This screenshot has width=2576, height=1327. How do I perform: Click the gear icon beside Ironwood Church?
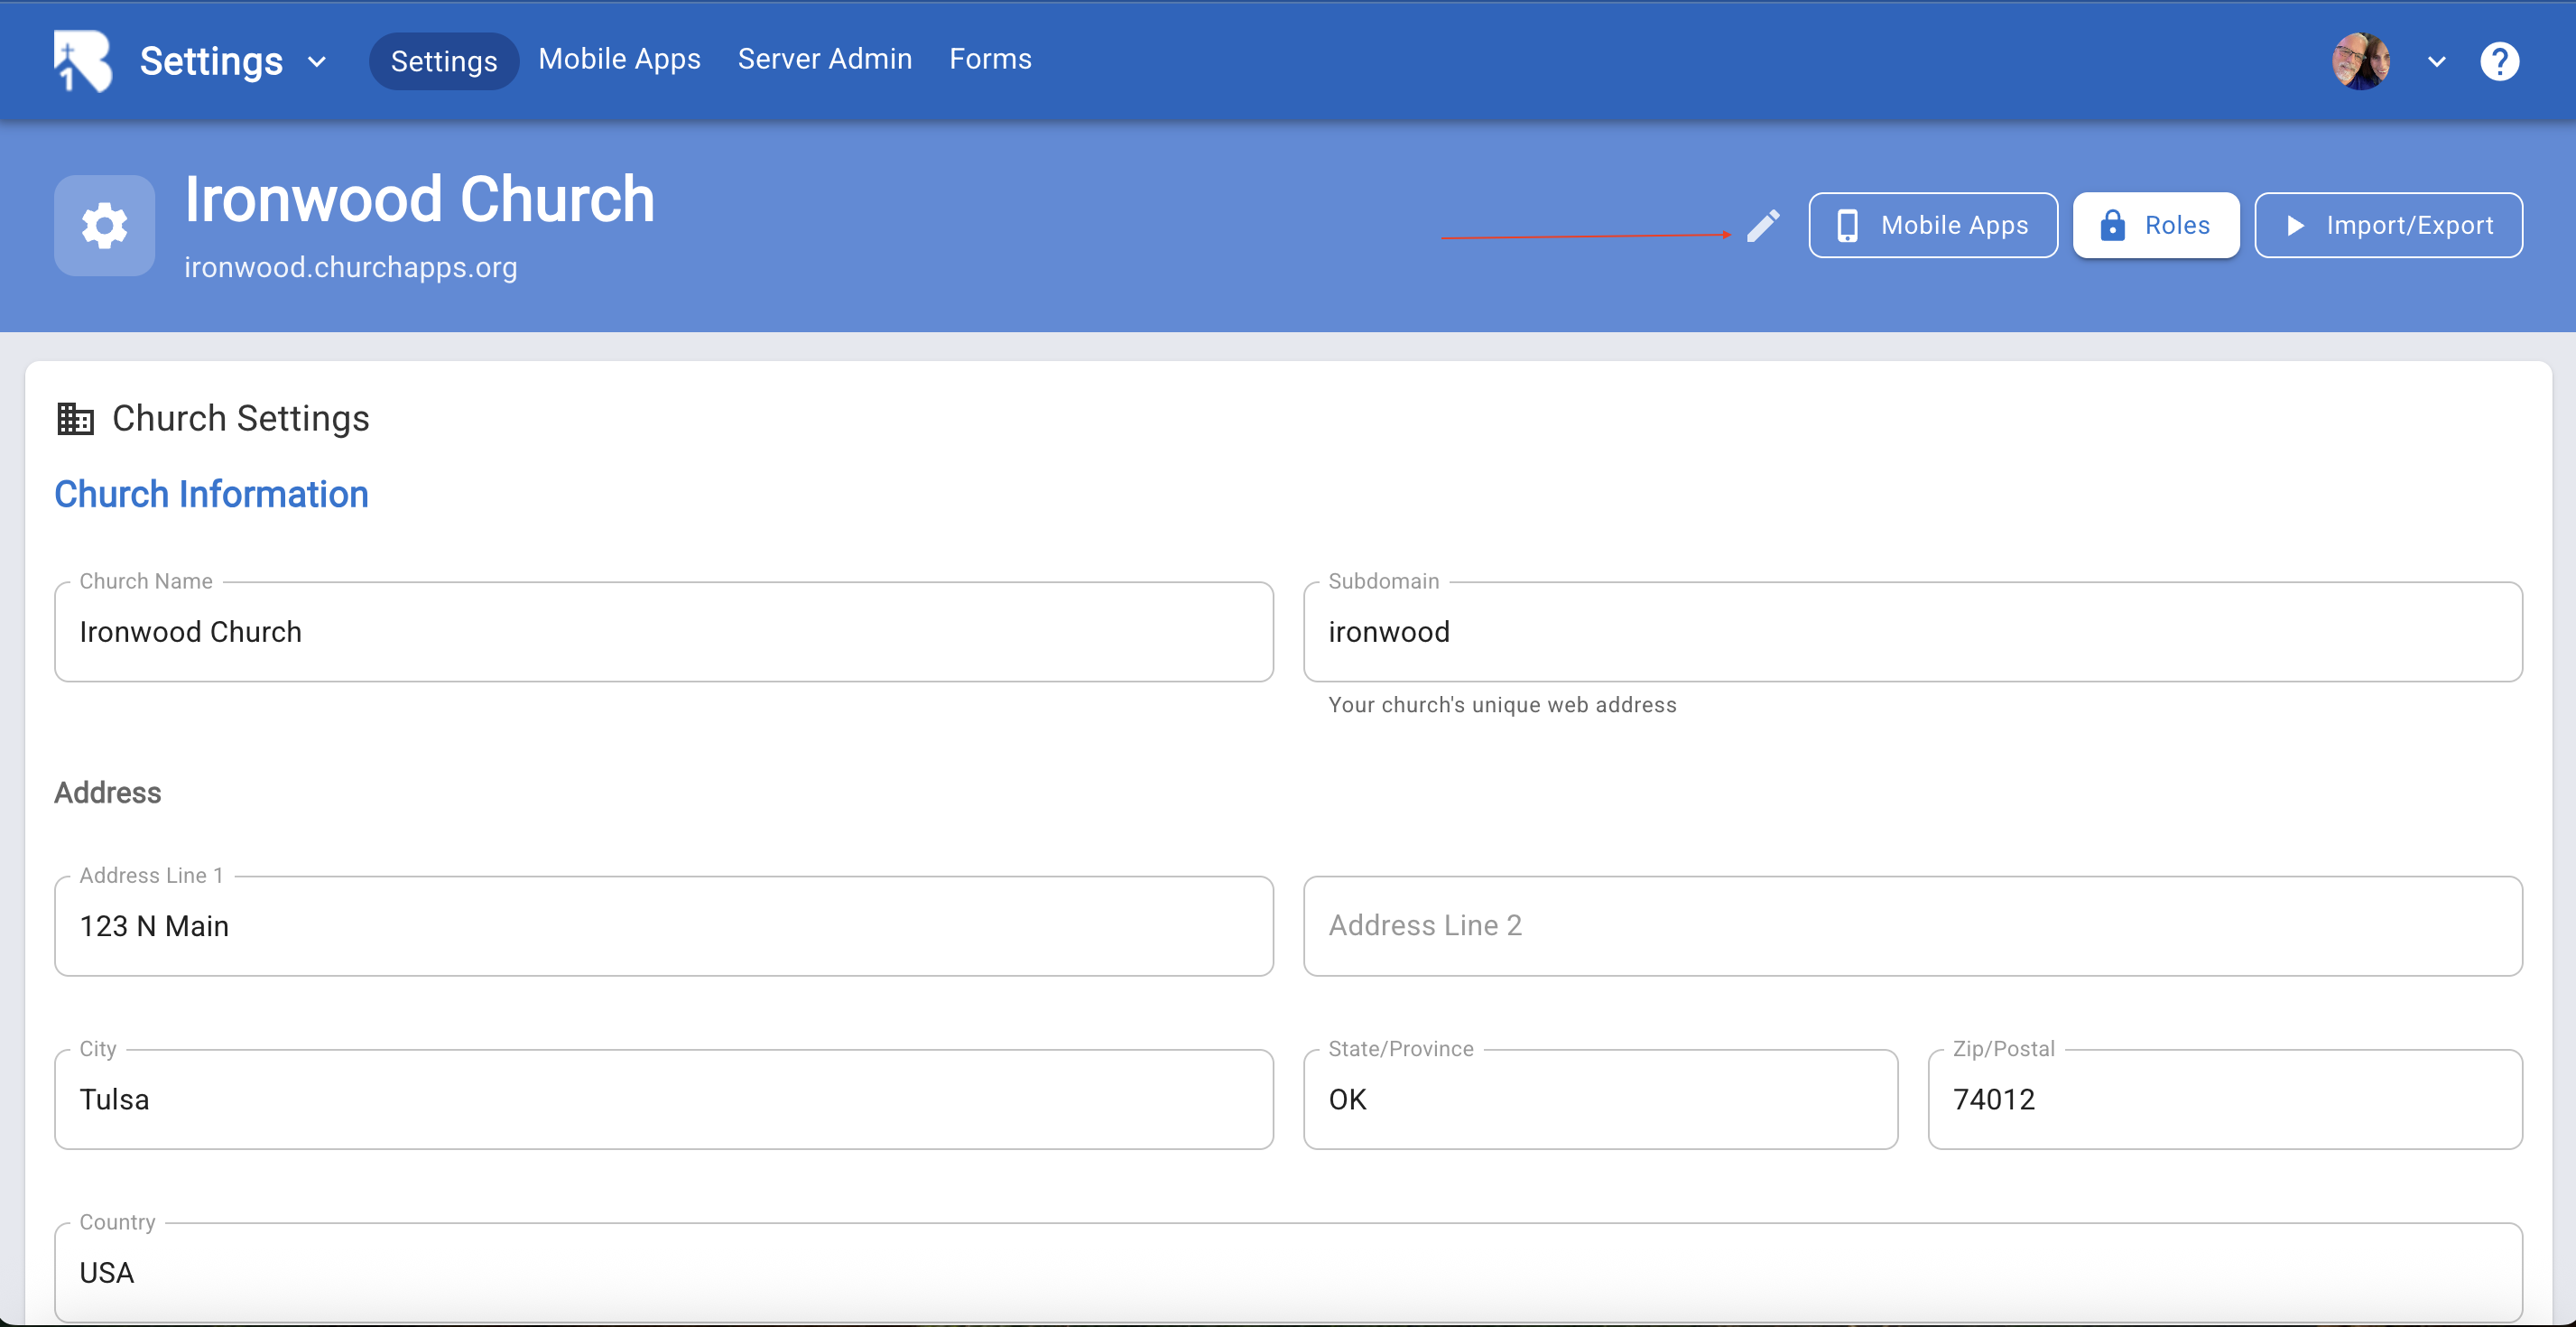tap(104, 226)
